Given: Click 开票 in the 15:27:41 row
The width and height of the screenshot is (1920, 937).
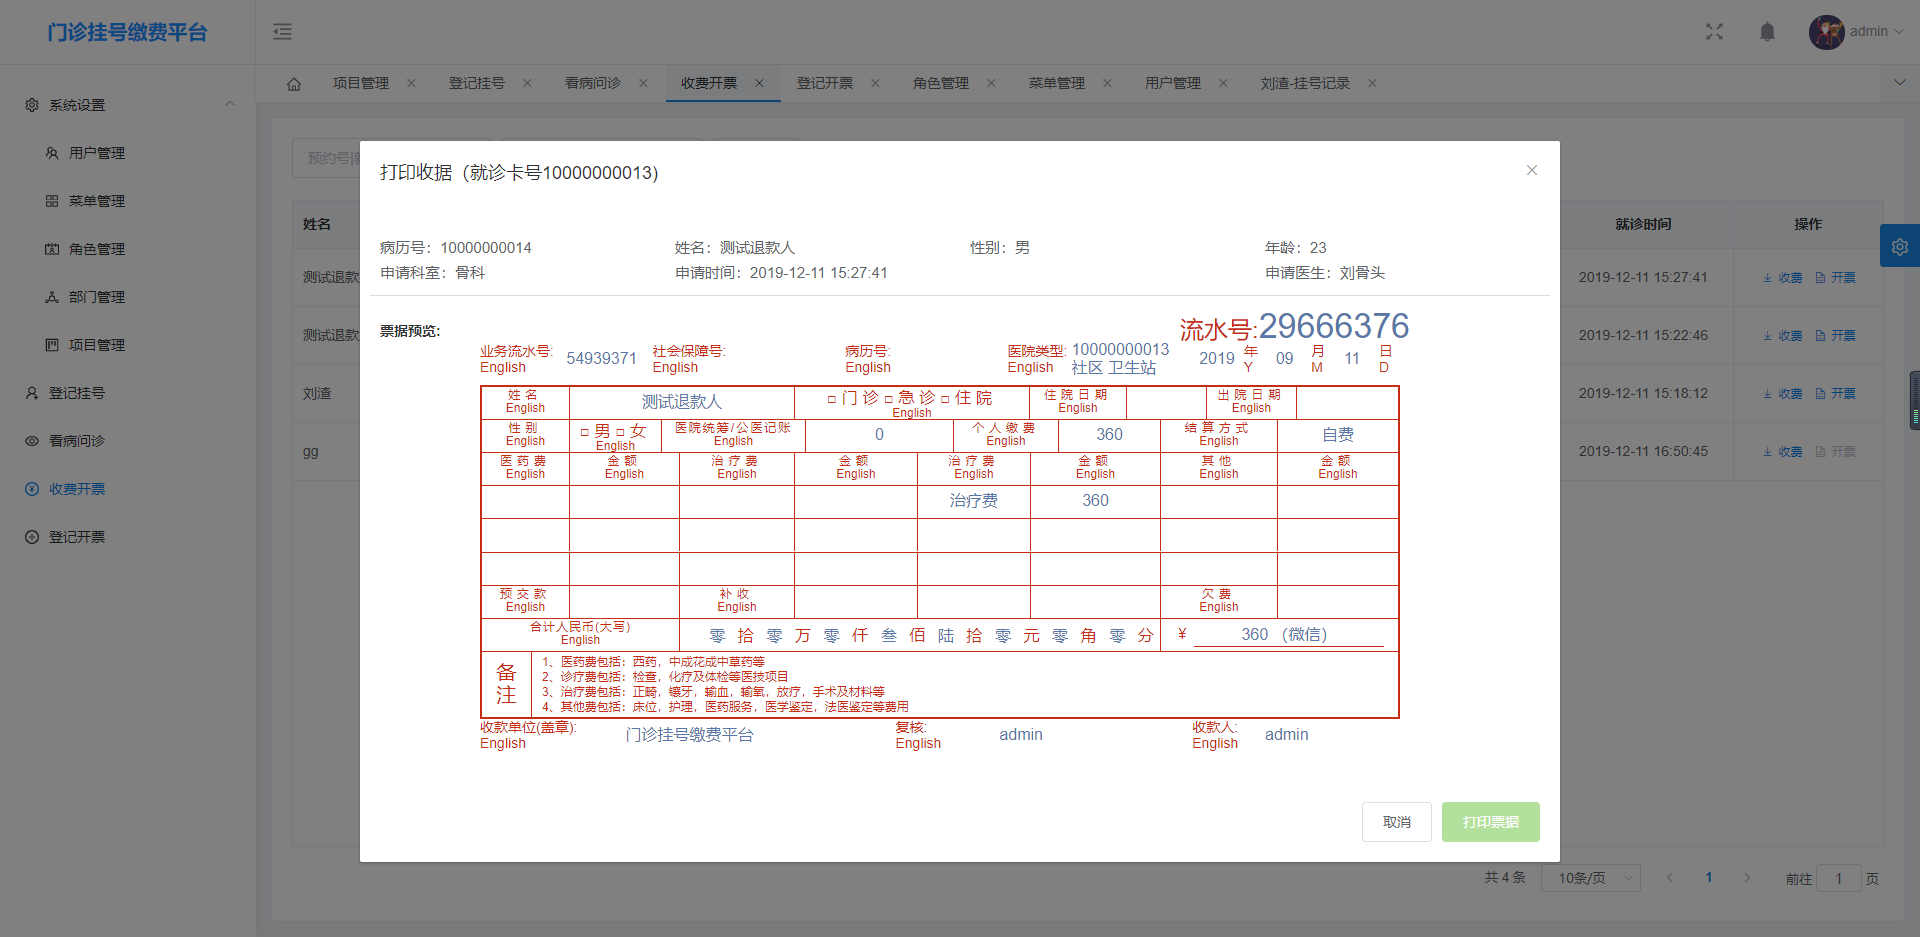Looking at the screenshot, I should (1836, 278).
